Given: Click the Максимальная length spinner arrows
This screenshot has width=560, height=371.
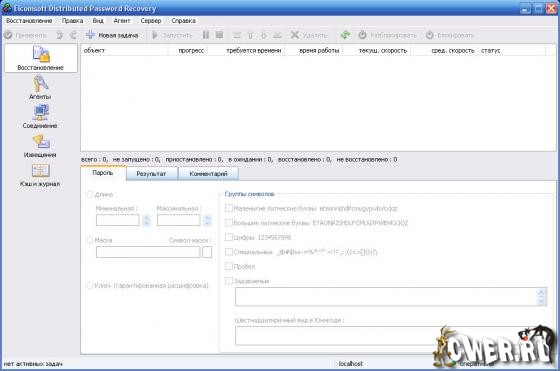Looking at the screenshot, I should [207, 220].
